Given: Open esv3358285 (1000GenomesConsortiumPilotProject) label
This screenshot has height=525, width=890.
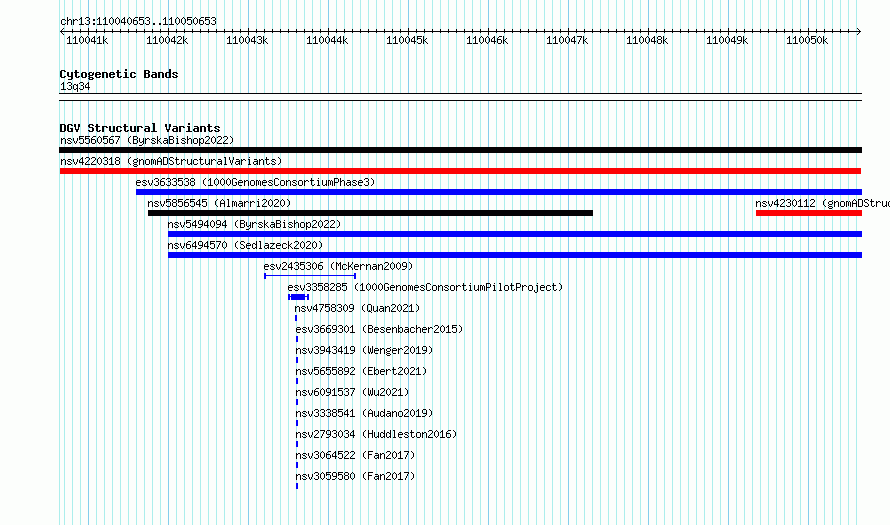Looking at the screenshot, I should (x=425, y=287).
